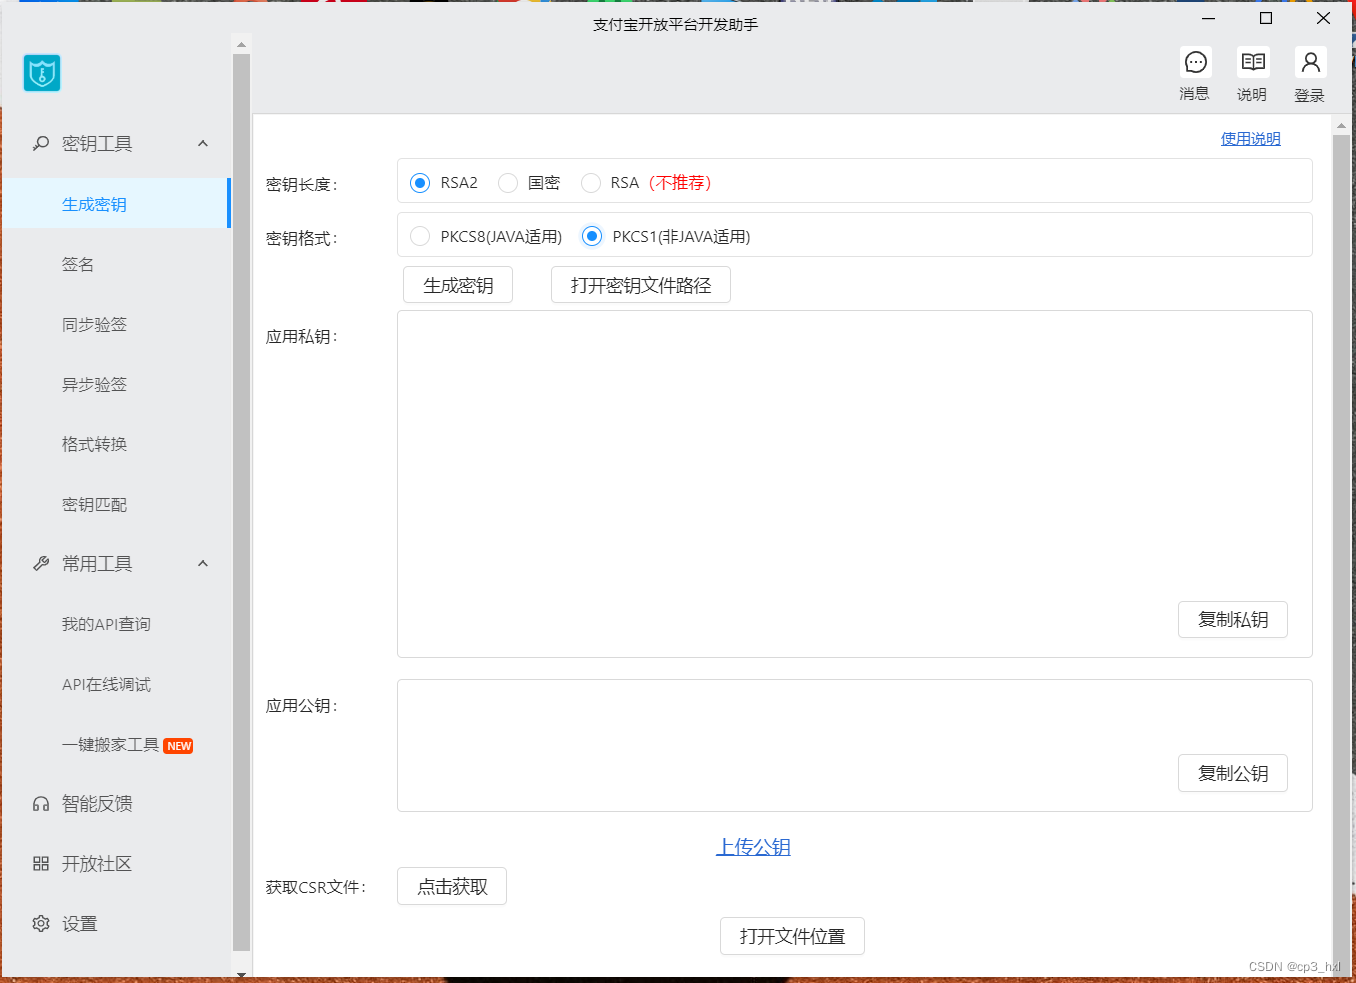Click the 密钥长度: label
1356x983 pixels.
click(302, 185)
